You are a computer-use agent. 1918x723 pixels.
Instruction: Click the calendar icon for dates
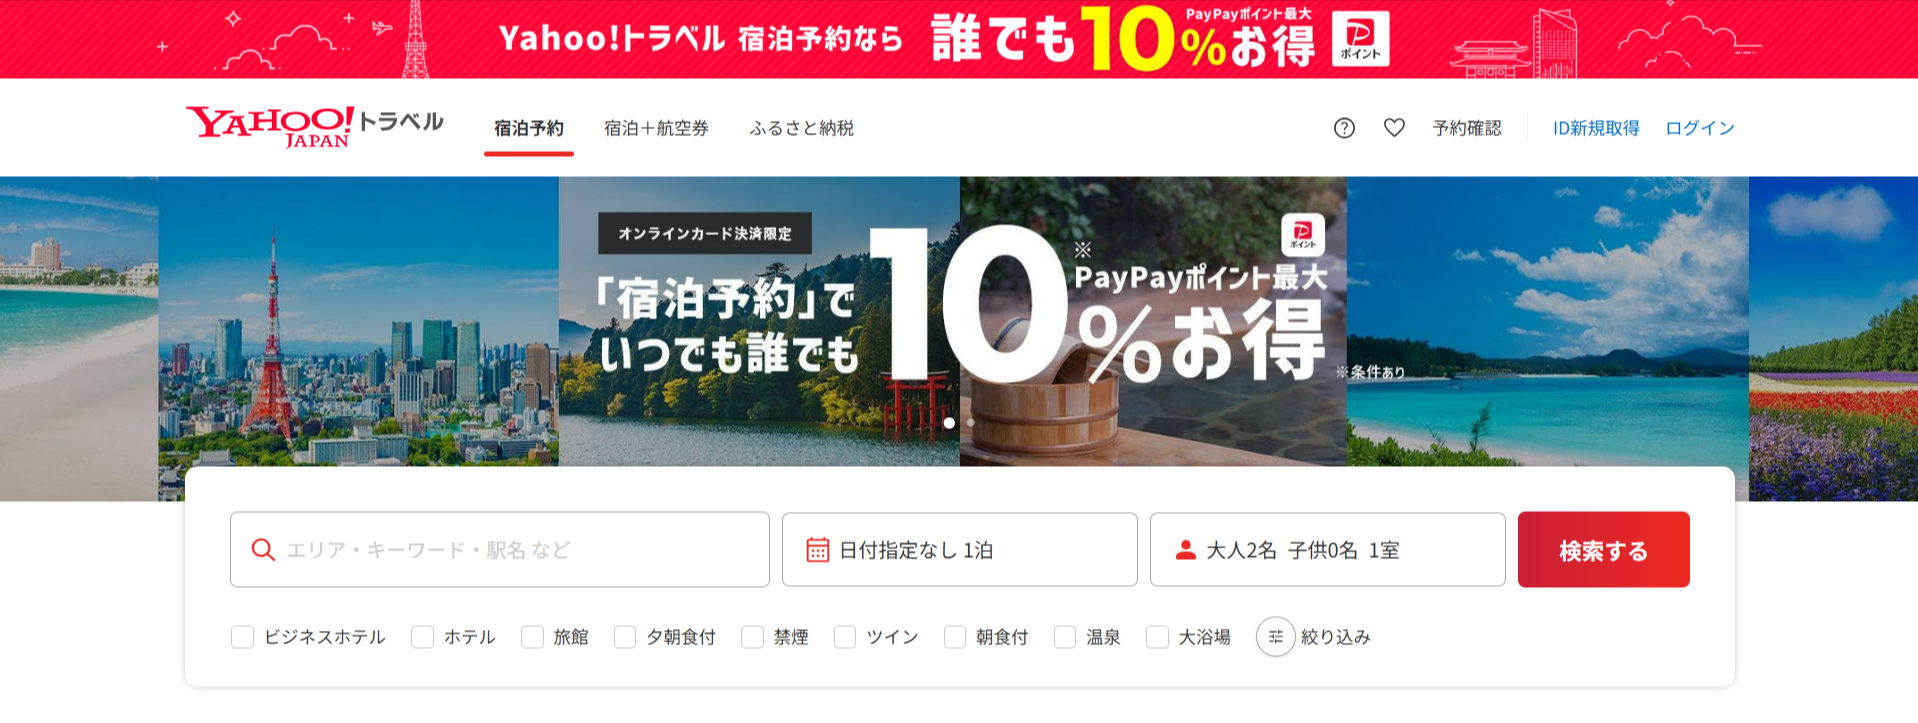tap(818, 550)
